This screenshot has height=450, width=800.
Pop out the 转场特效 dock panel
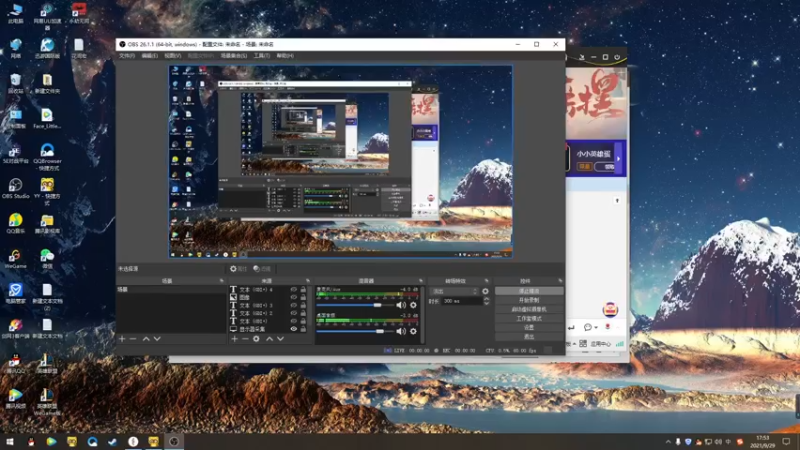pyautogui.click(x=486, y=281)
